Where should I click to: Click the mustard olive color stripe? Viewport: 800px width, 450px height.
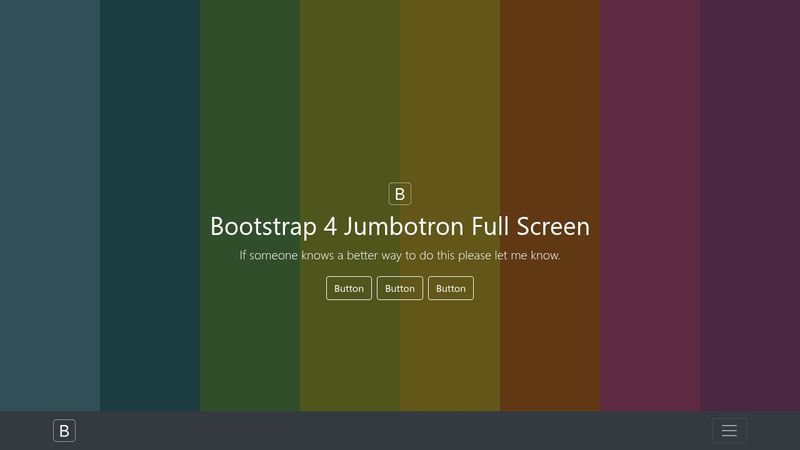coord(450,120)
